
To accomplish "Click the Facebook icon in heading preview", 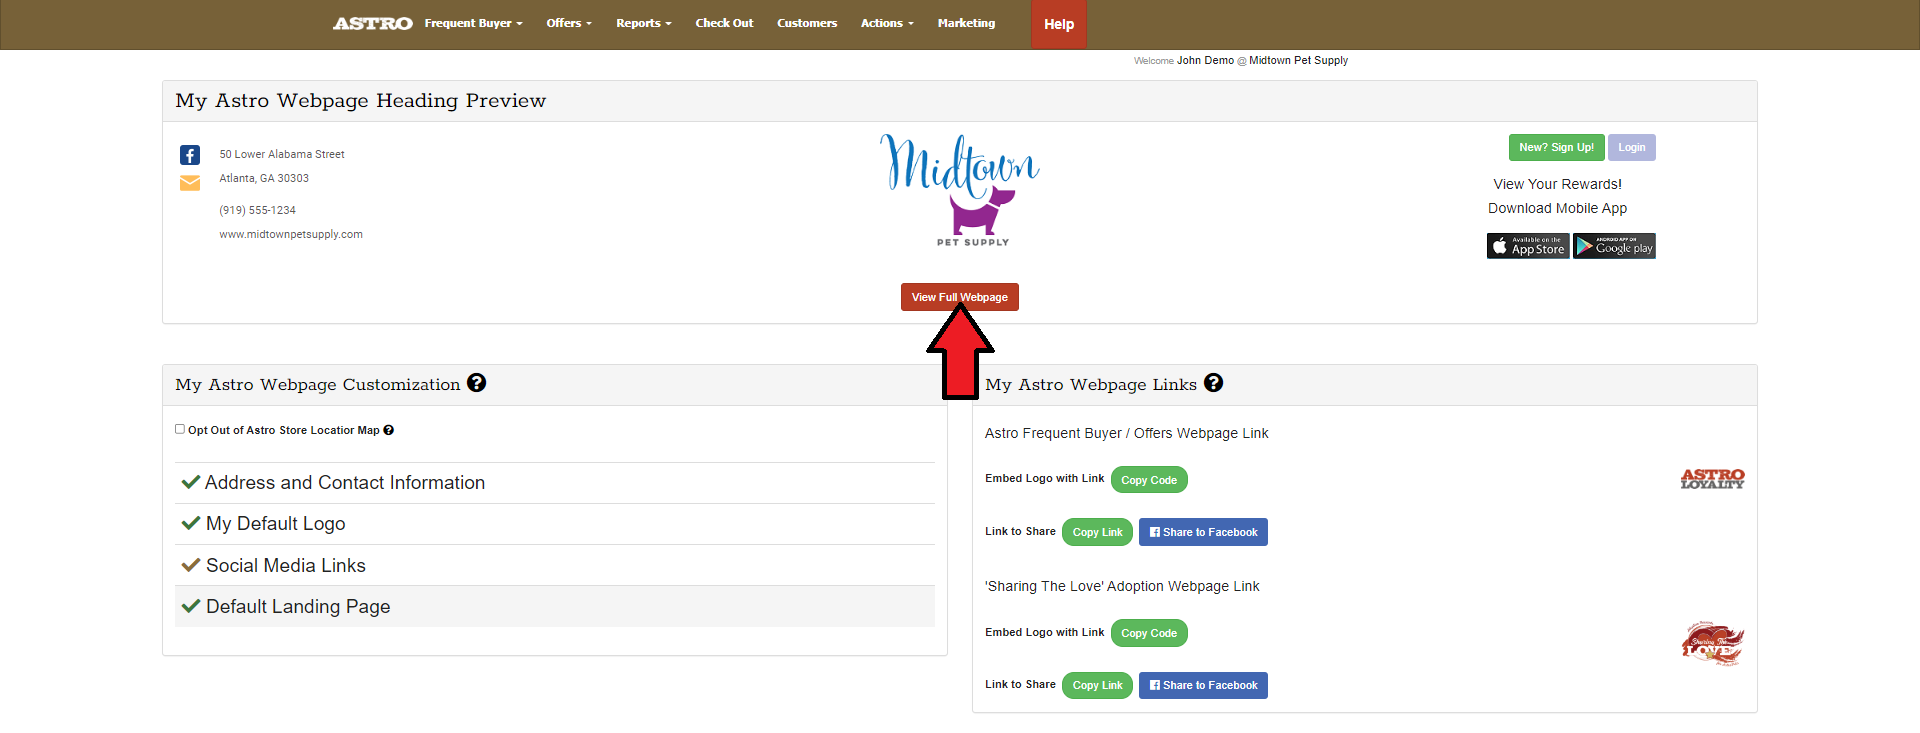I will (x=190, y=155).
